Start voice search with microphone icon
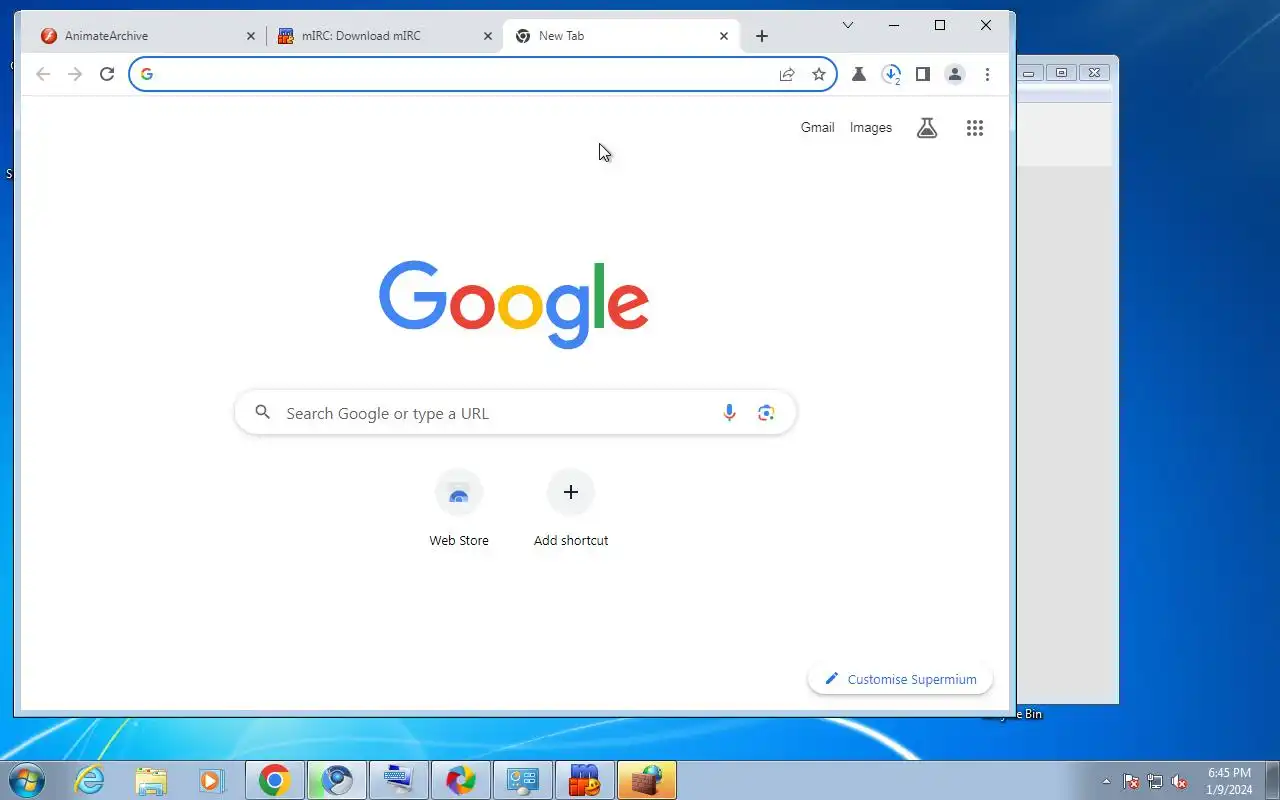This screenshot has width=1280, height=800. tap(729, 413)
